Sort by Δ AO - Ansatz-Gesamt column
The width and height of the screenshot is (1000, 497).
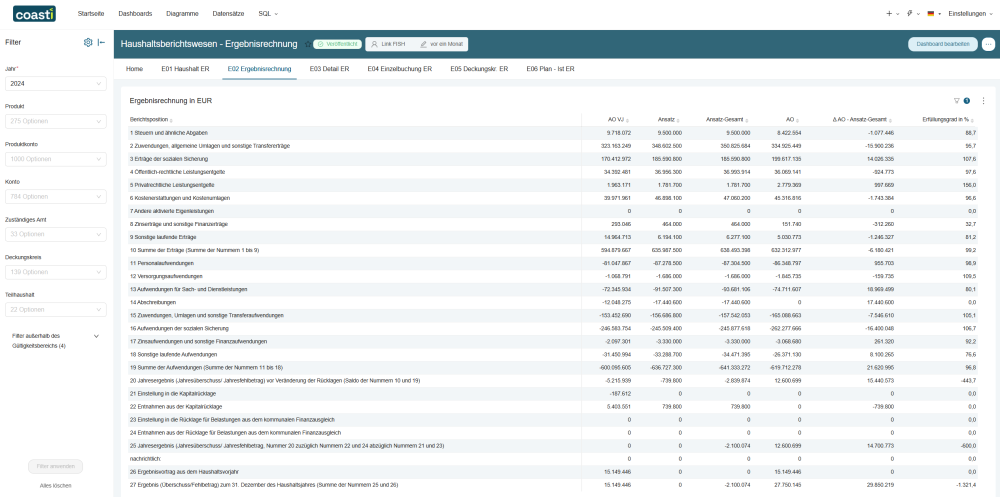click(864, 119)
